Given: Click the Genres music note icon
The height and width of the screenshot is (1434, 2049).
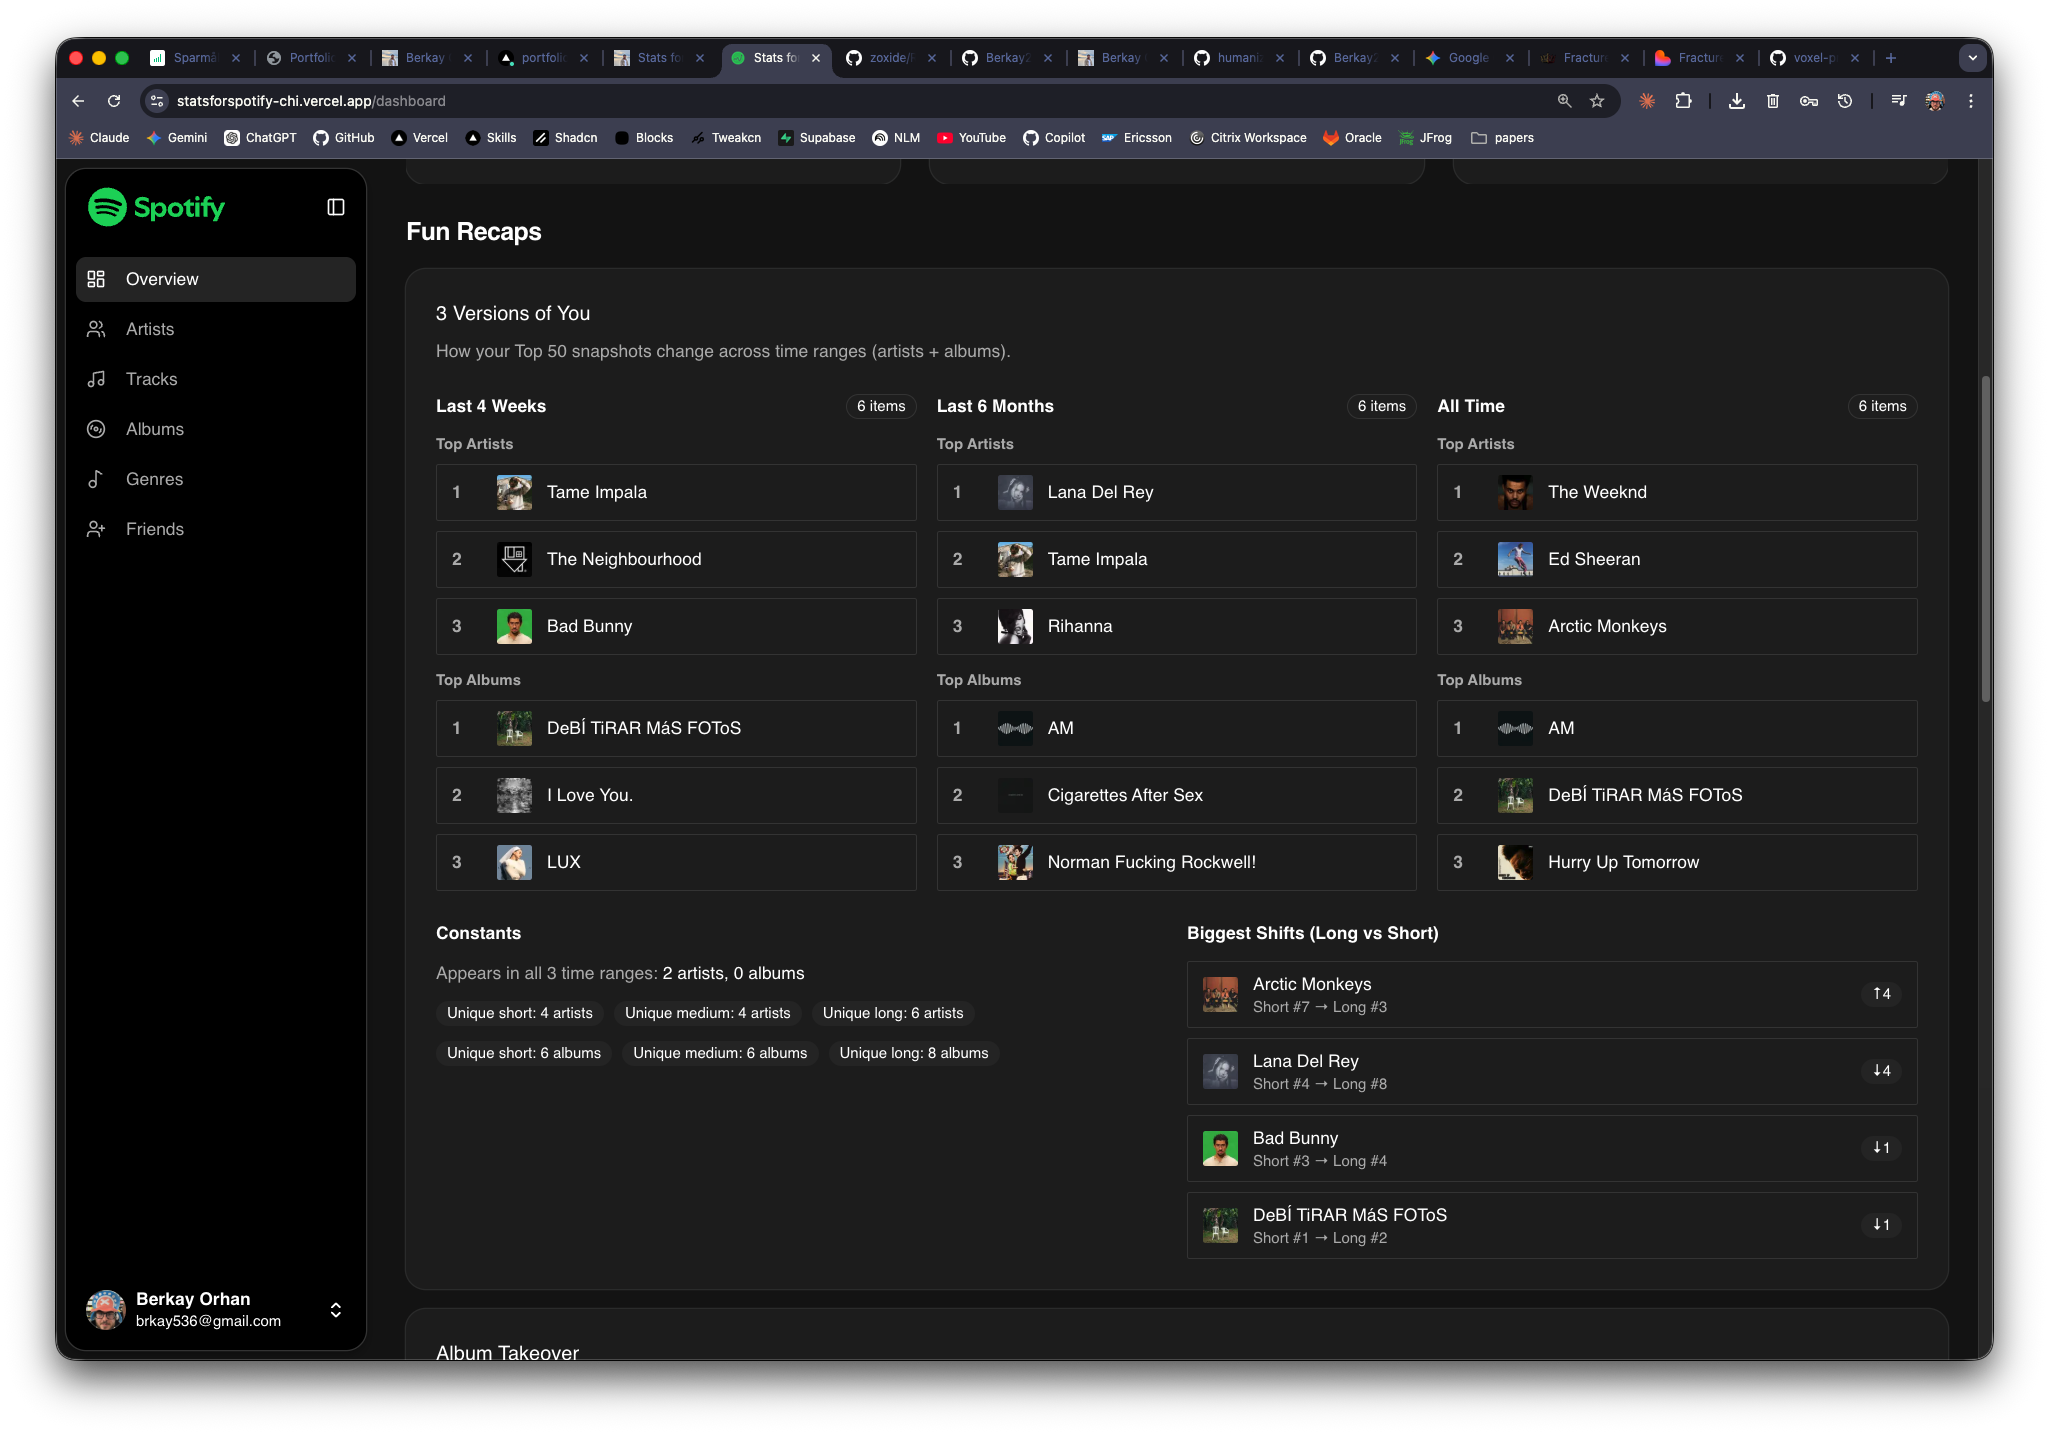Looking at the screenshot, I should click(x=96, y=479).
